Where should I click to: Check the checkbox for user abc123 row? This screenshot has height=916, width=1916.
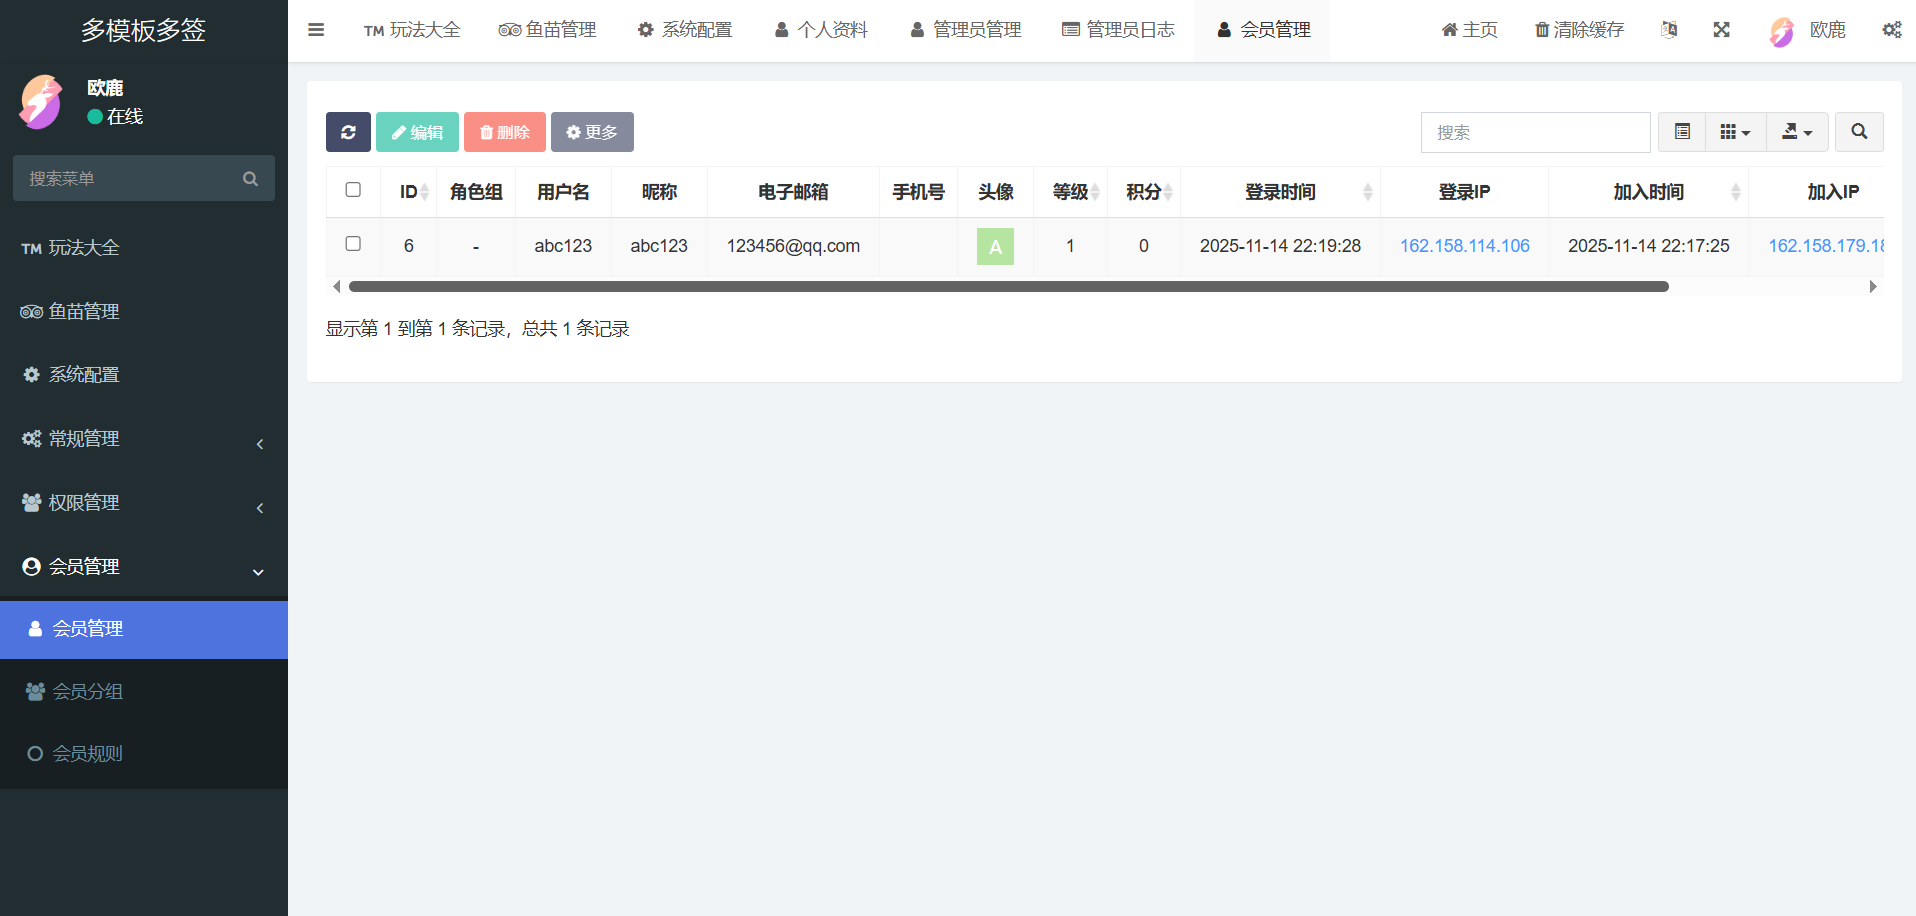pyautogui.click(x=353, y=244)
